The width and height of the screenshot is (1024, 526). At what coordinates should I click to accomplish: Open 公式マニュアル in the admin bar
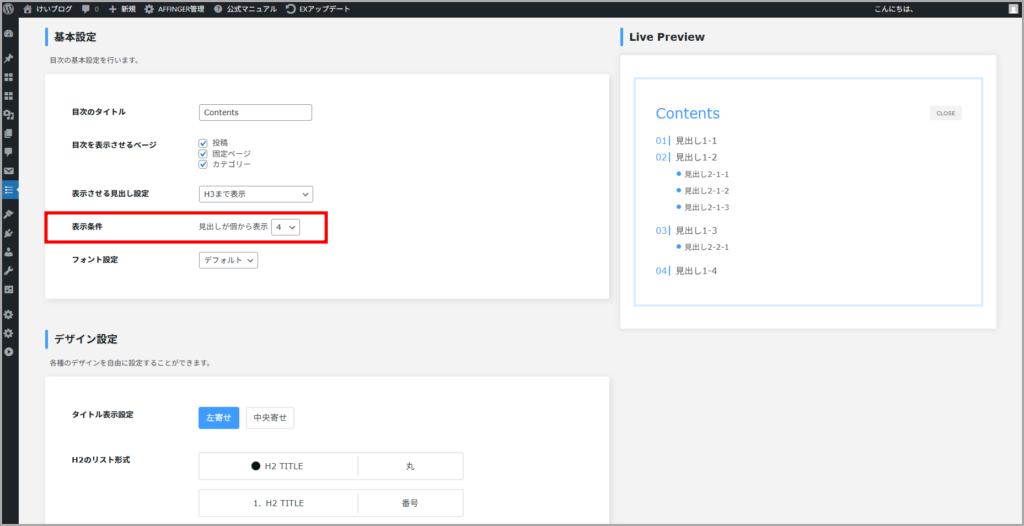coord(245,9)
